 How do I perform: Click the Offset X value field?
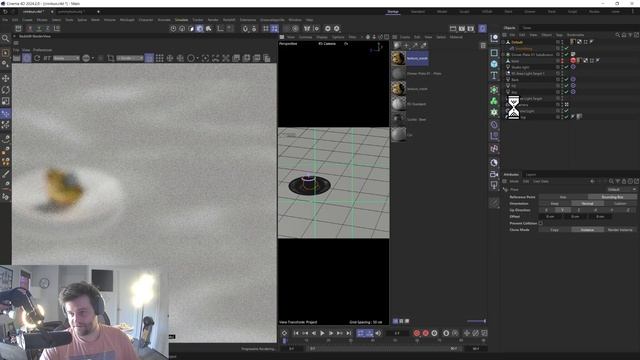click(550, 216)
